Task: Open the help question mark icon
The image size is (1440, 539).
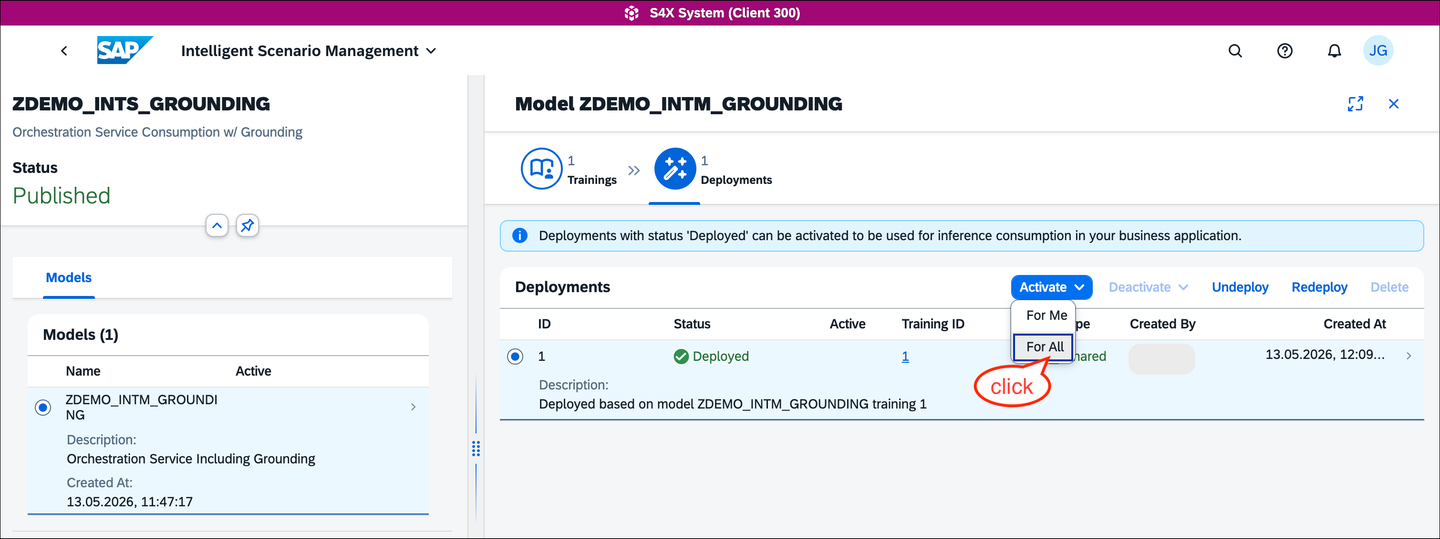Action: click(x=1285, y=51)
